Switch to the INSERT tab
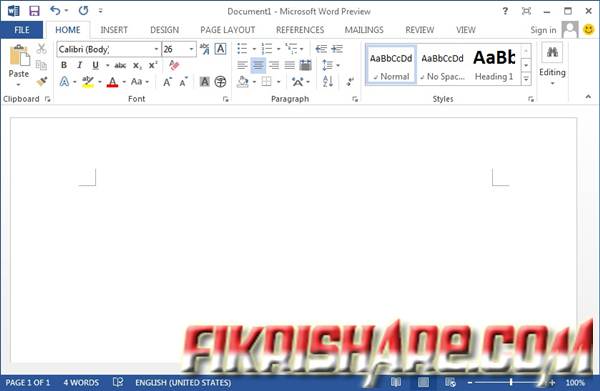The height and width of the screenshot is (391, 600). coord(114,30)
